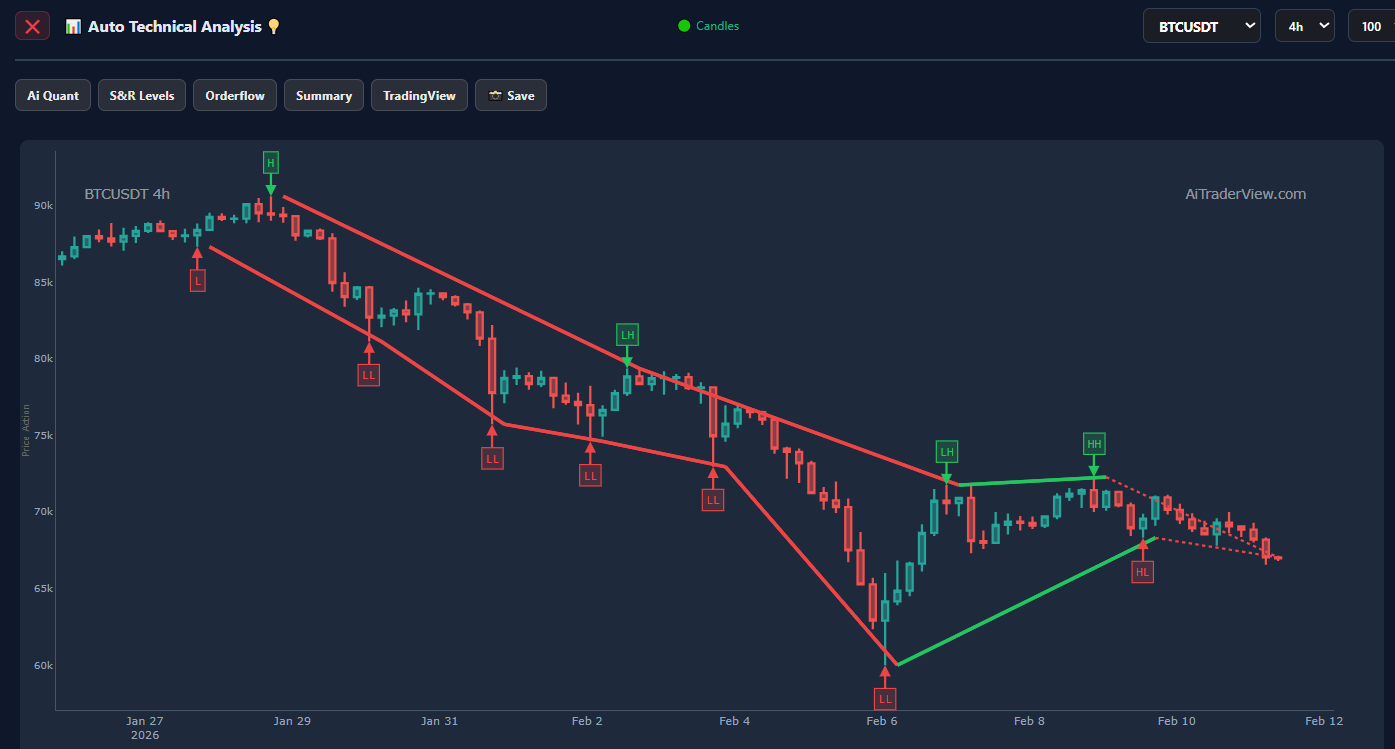Click the green H marker at chart top
This screenshot has width=1395, height=749.
270,162
